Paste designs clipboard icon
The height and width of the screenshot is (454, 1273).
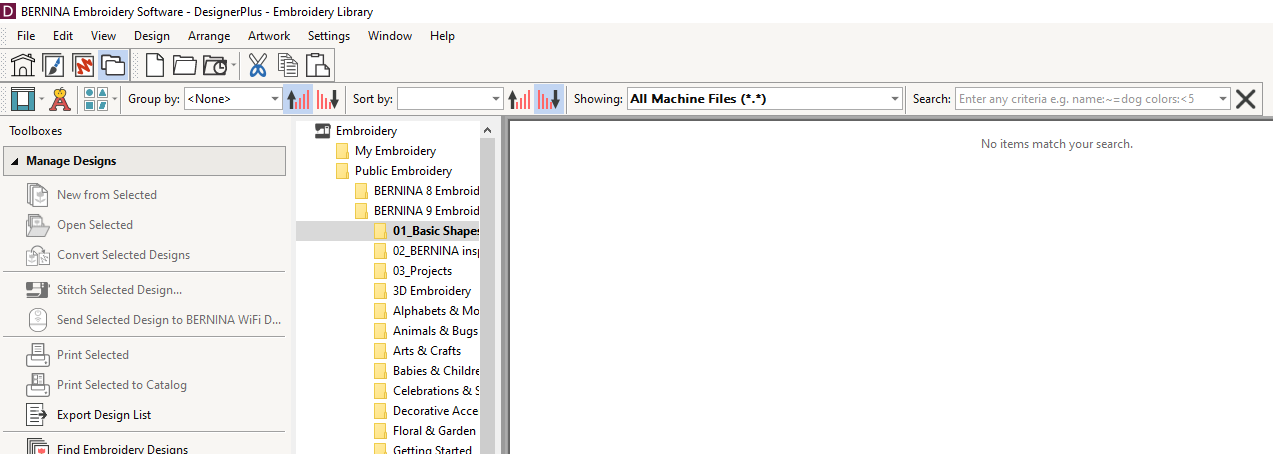pyautogui.click(x=318, y=66)
